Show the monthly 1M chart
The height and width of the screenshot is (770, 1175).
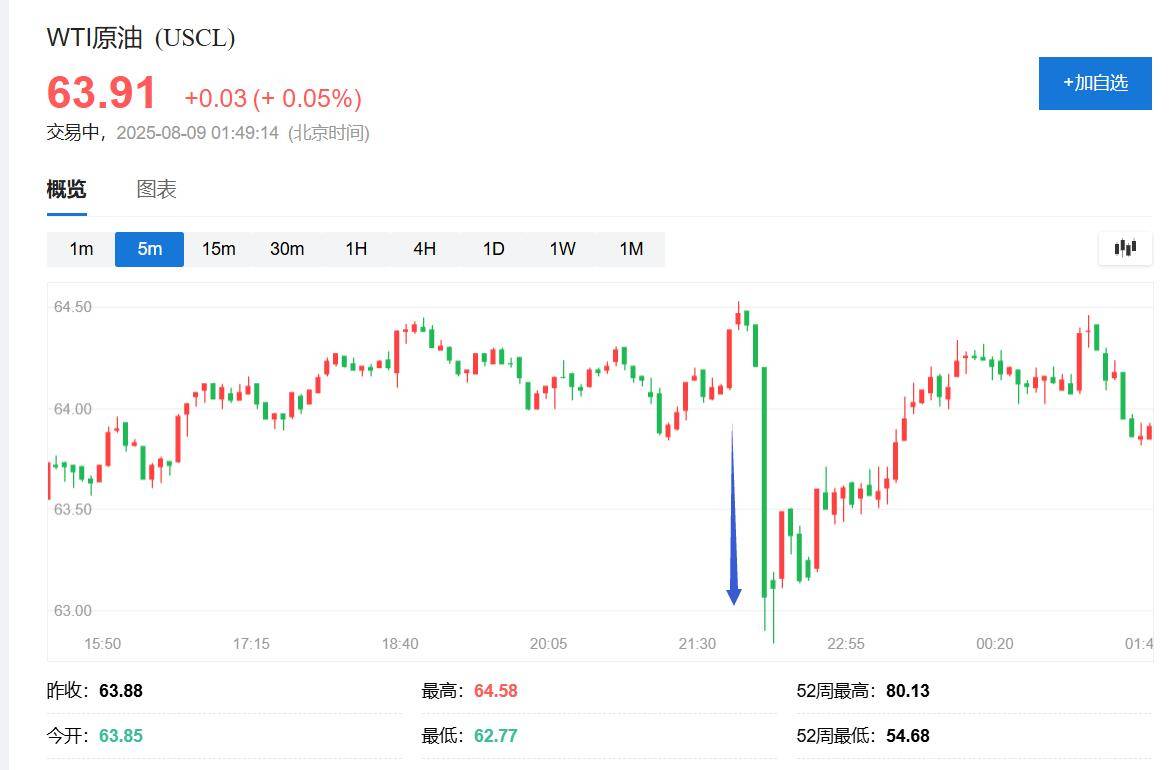click(631, 249)
